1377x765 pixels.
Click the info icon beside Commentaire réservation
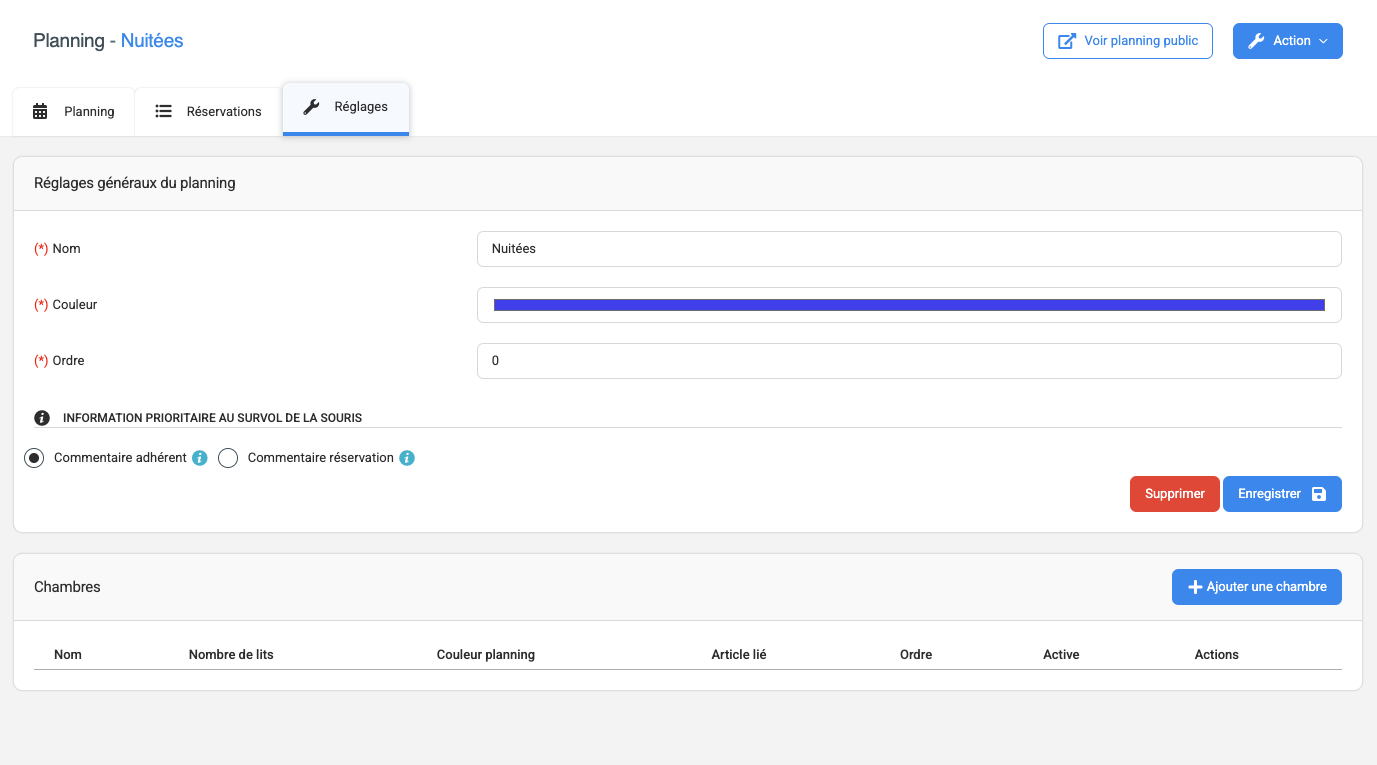(407, 458)
